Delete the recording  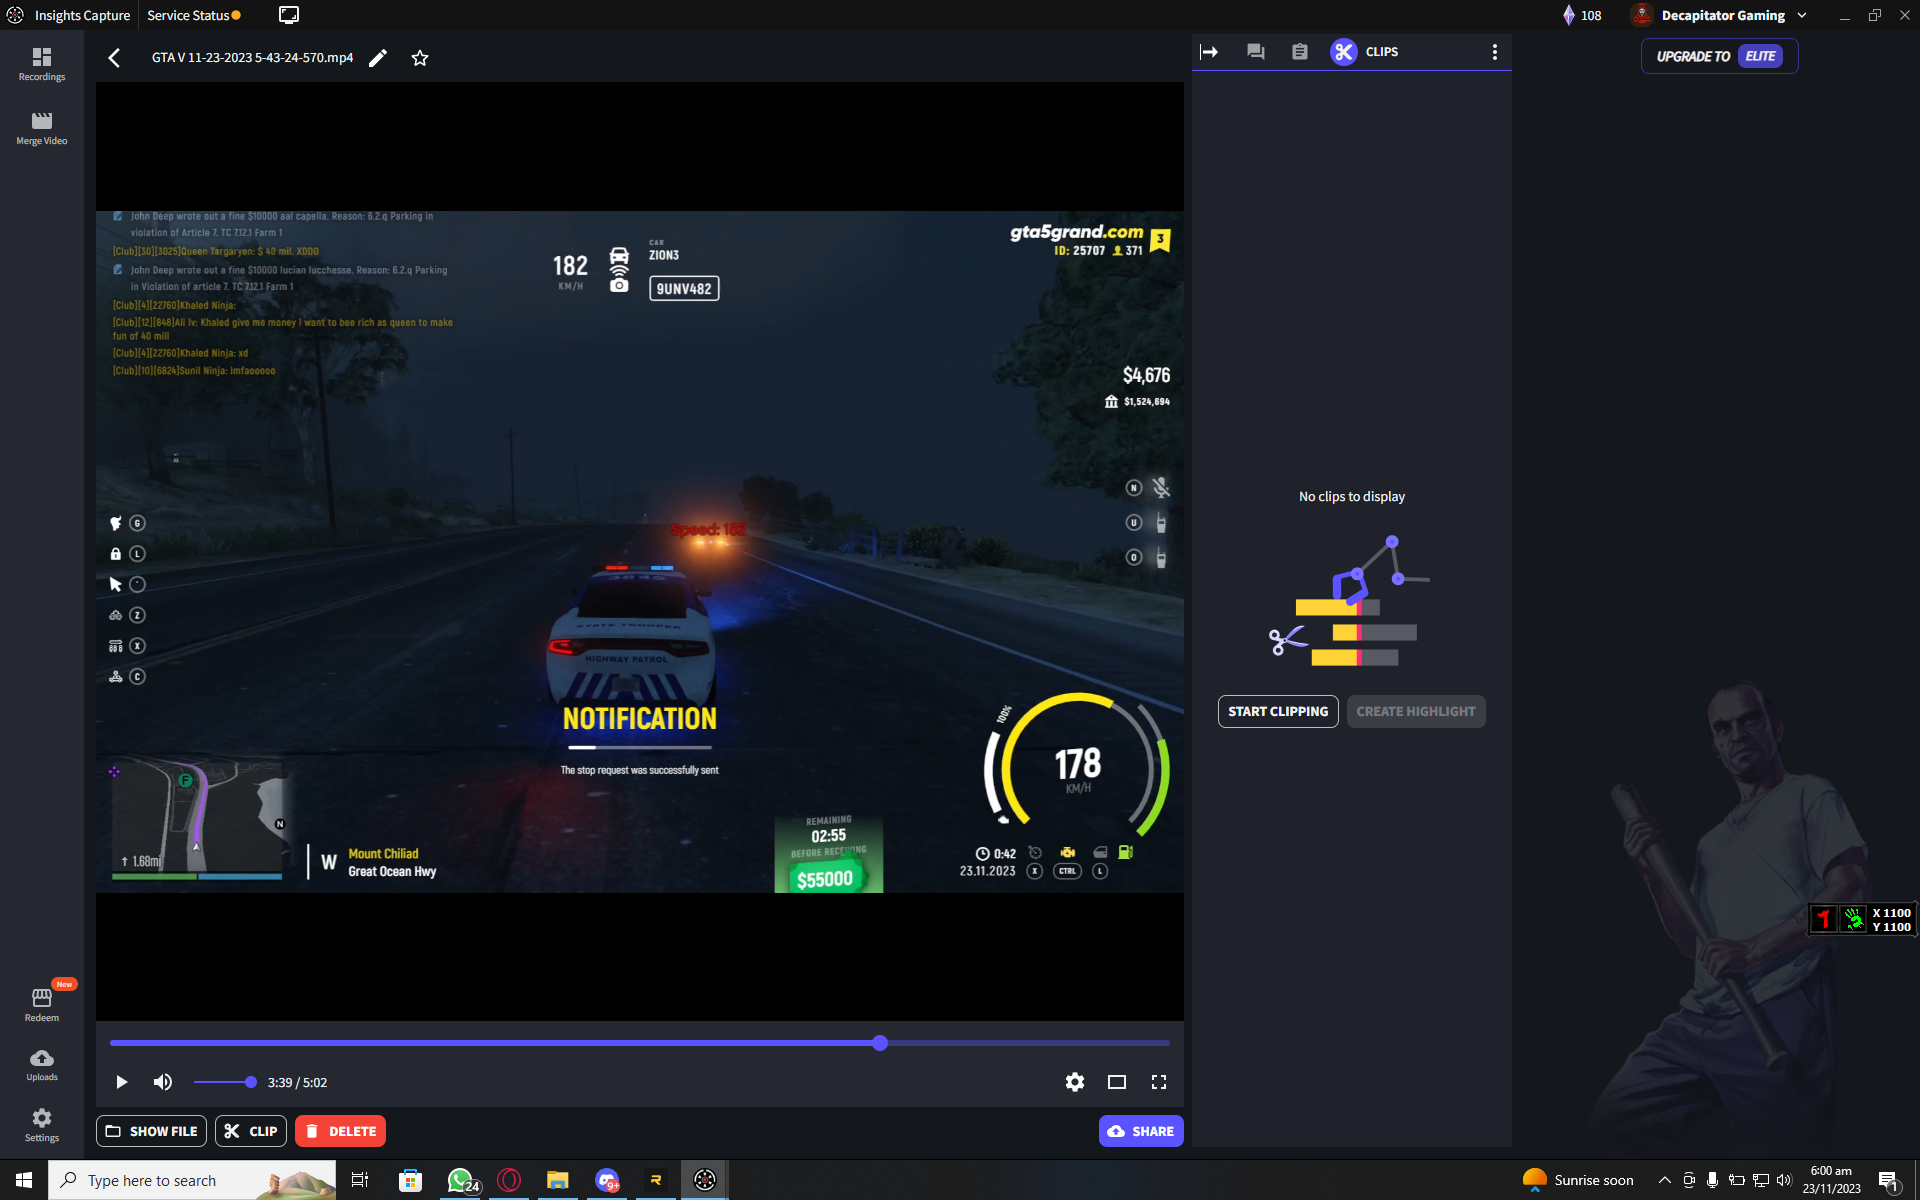pos(340,1131)
